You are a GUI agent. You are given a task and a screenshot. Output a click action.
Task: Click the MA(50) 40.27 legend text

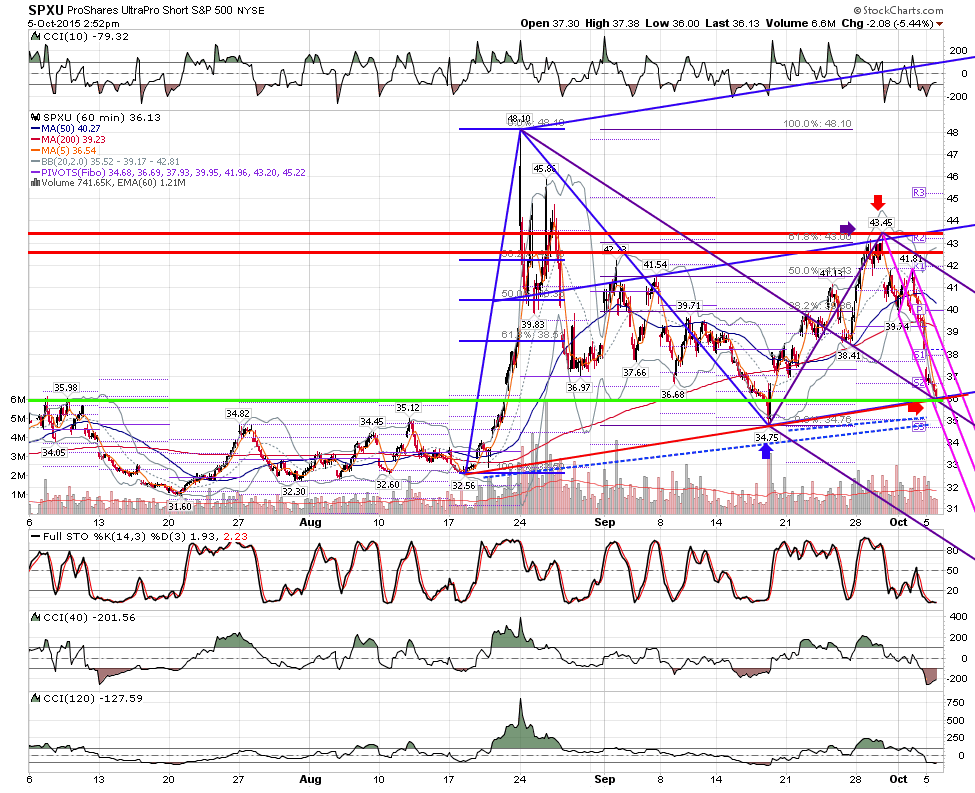coord(70,129)
